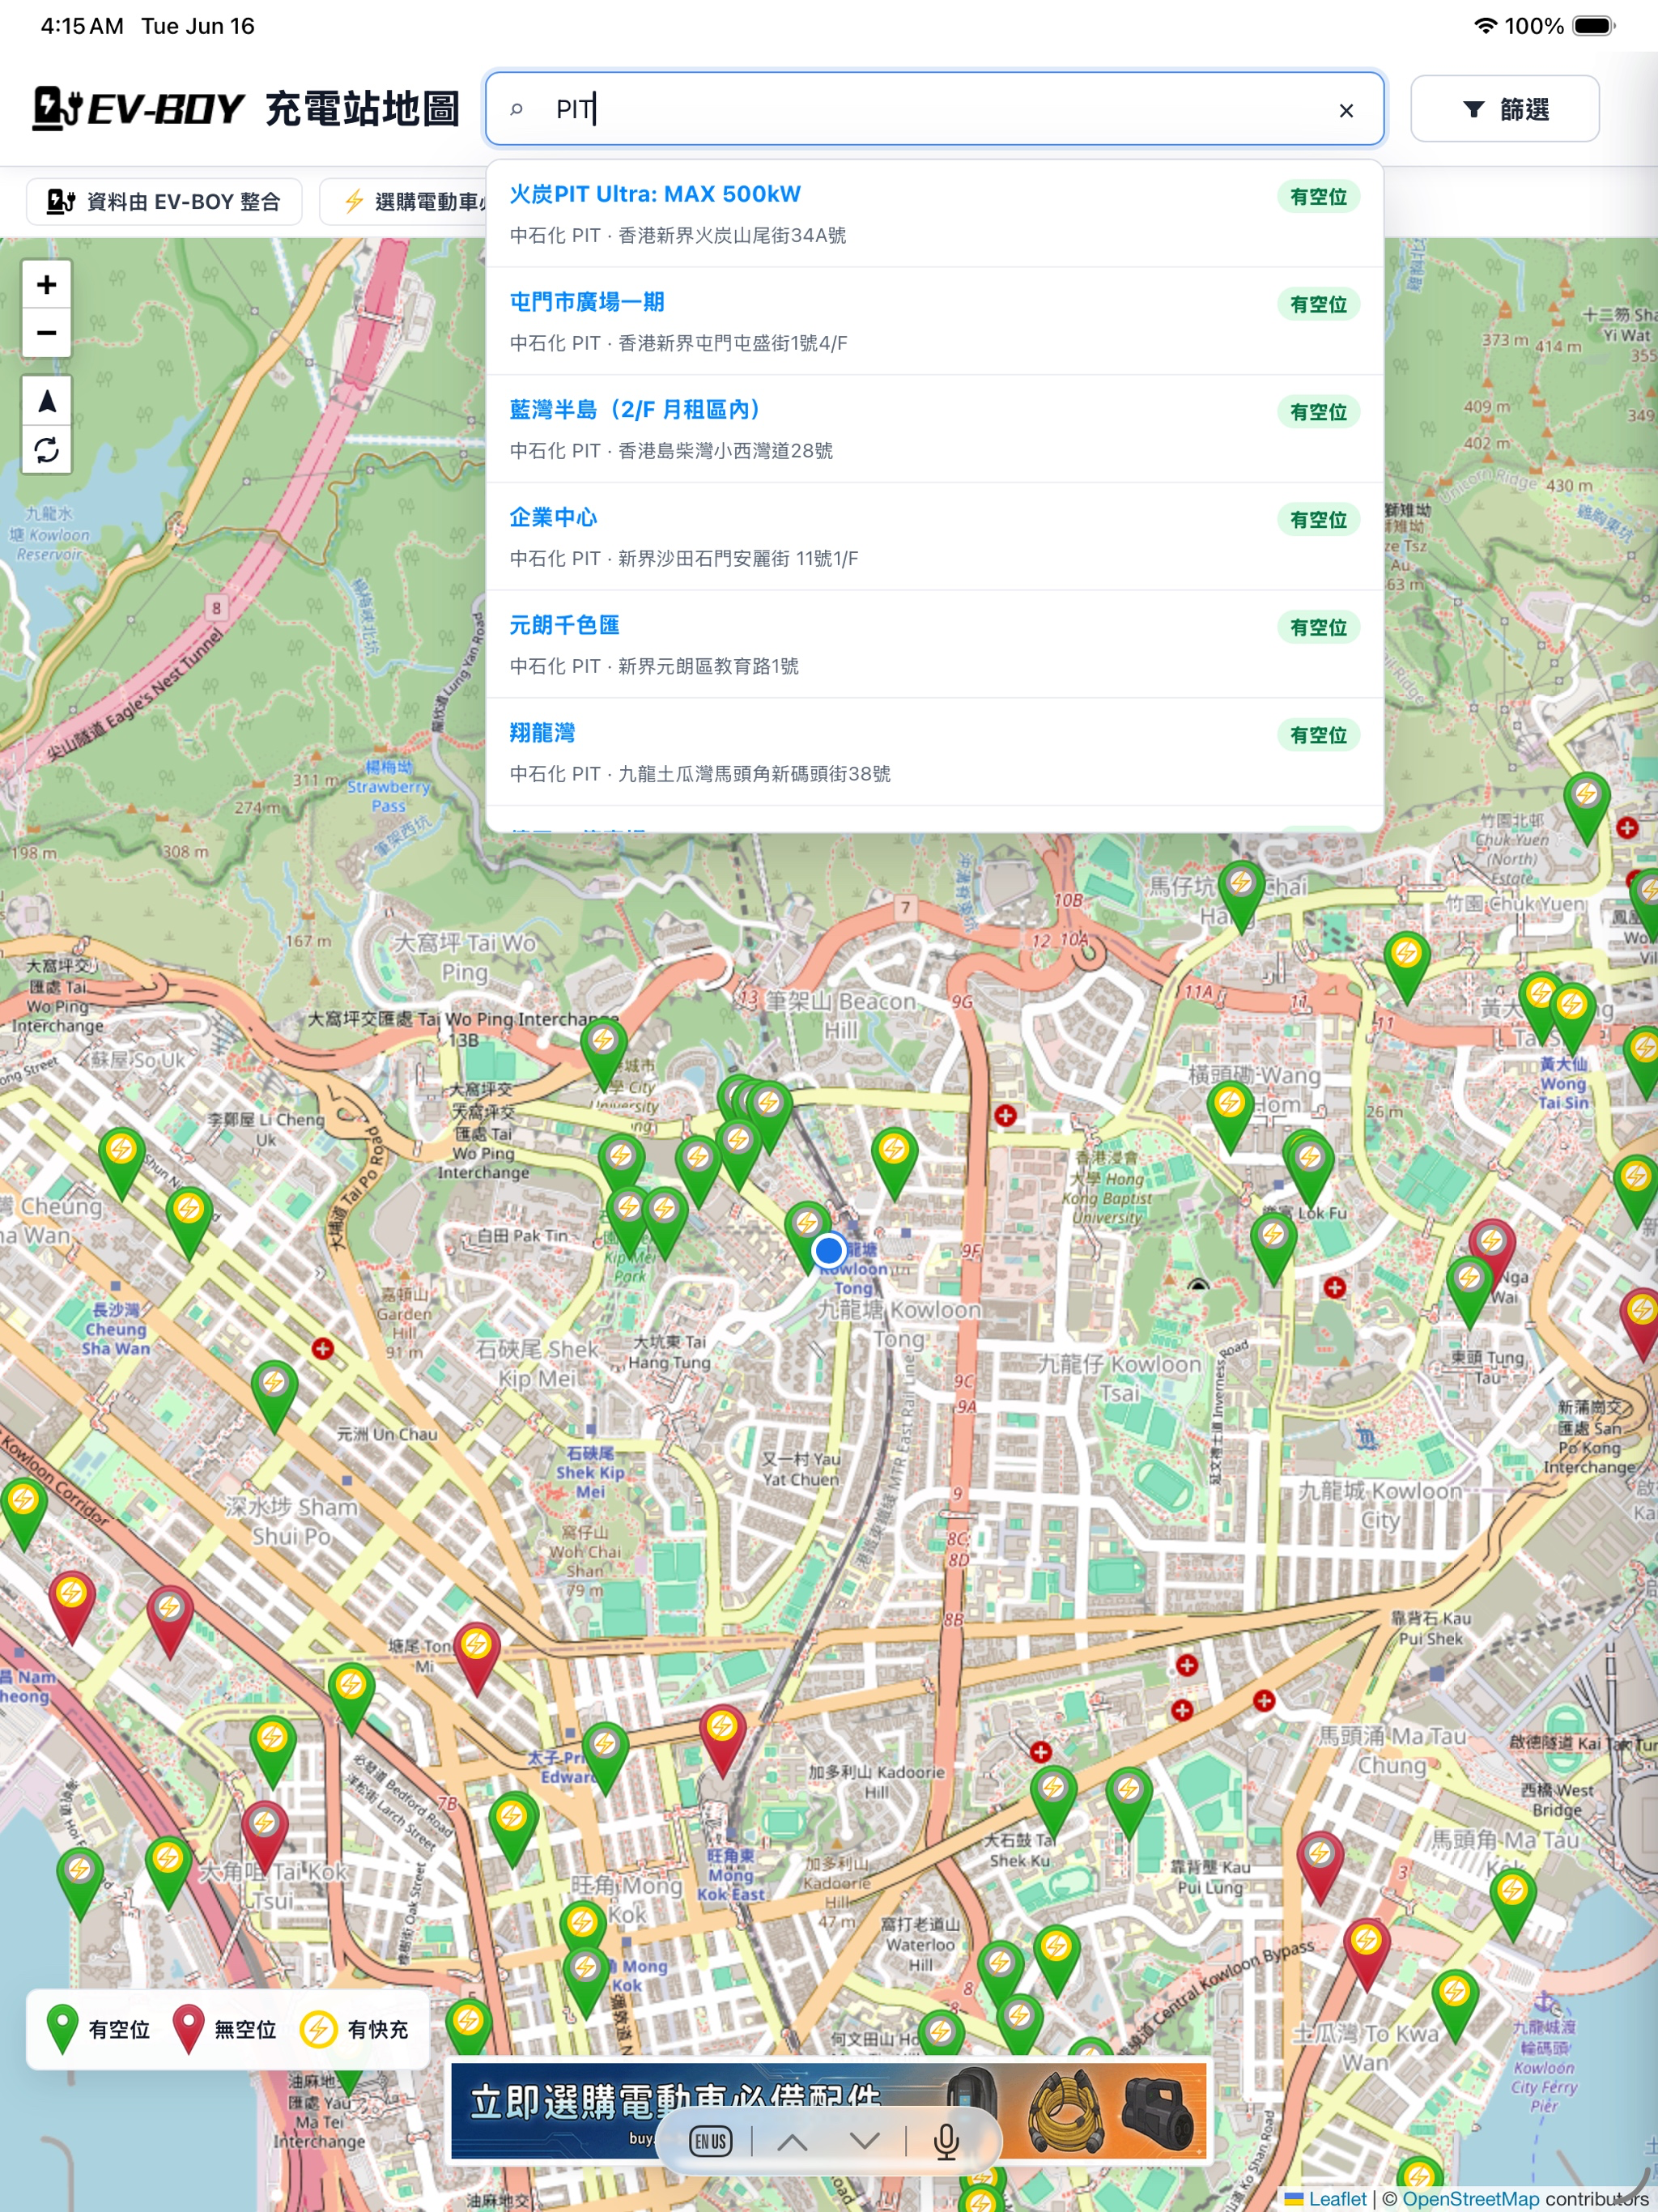Tap the red 無空位 legend entry
Viewport: 1658px width, 2212px height.
[225, 2029]
